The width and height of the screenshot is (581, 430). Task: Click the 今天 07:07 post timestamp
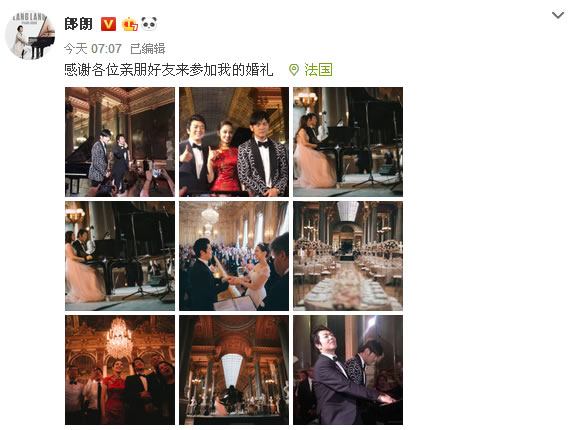tap(93, 49)
